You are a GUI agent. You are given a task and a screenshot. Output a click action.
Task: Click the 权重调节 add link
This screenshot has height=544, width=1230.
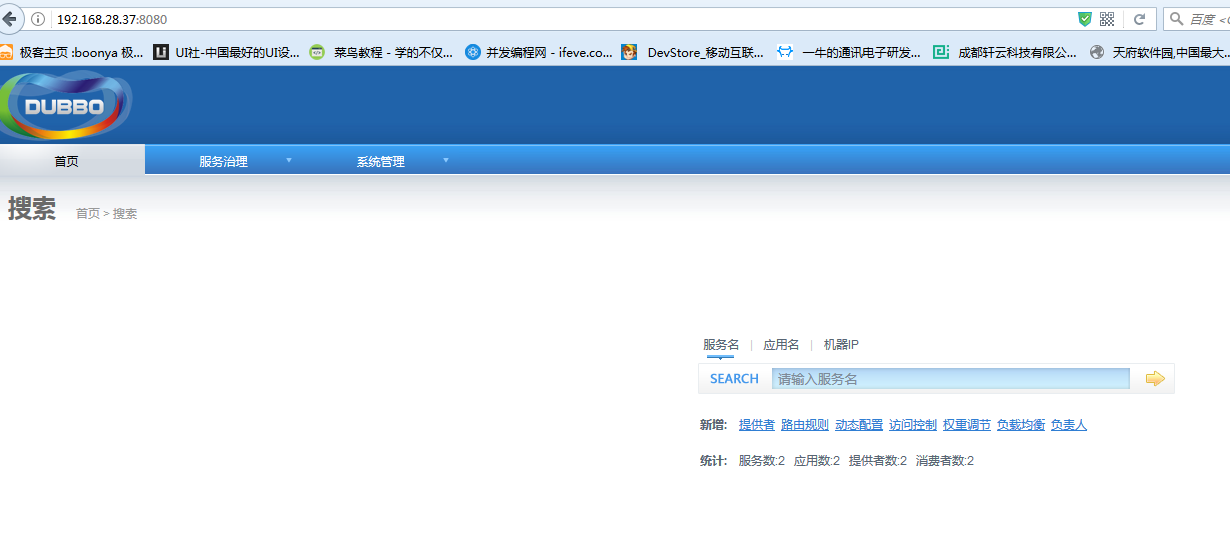tap(967, 425)
